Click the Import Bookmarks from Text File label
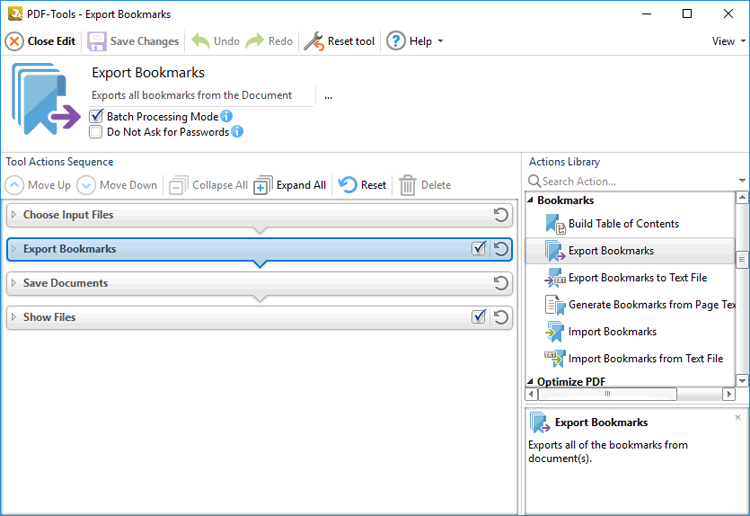The width and height of the screenshot is (750, 516). [646, 359]
